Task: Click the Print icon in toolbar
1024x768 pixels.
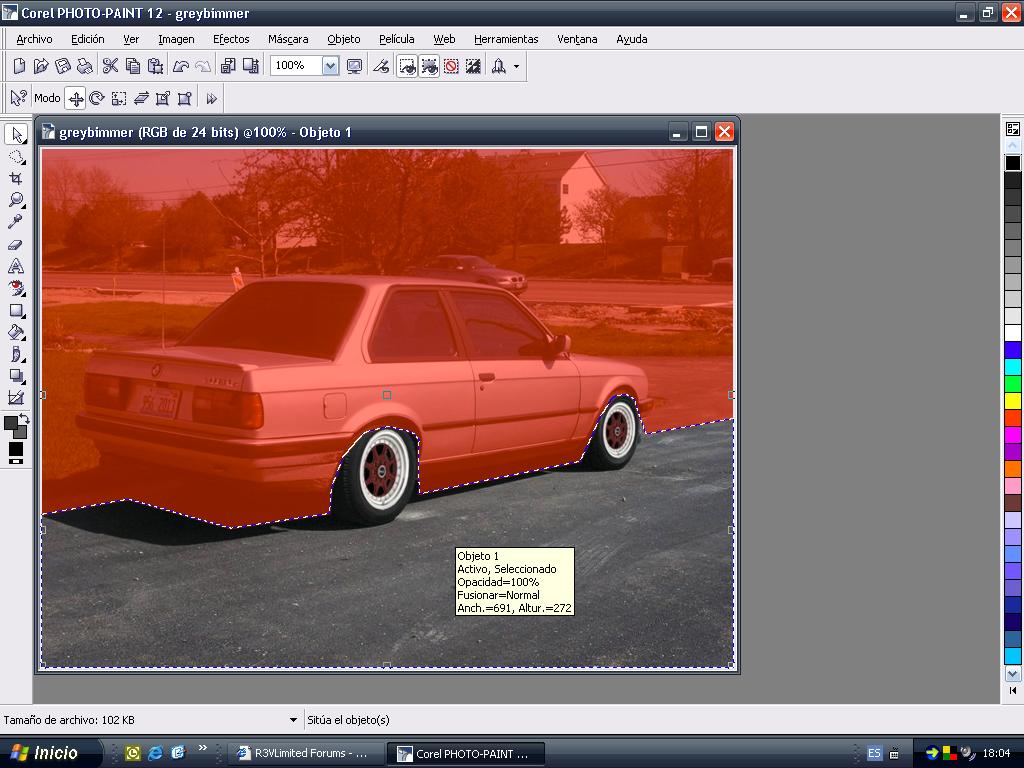Action: [85, 66]
